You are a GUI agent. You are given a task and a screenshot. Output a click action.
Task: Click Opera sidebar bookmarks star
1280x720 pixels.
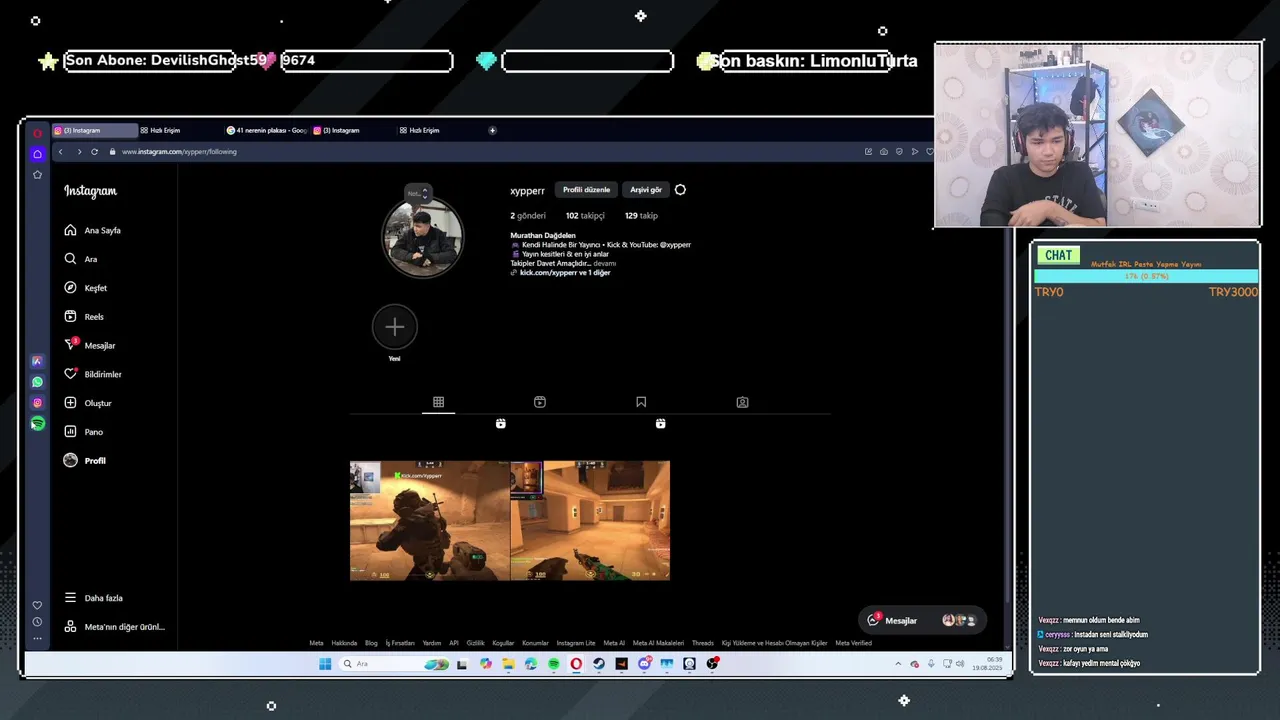pos(37,175)
